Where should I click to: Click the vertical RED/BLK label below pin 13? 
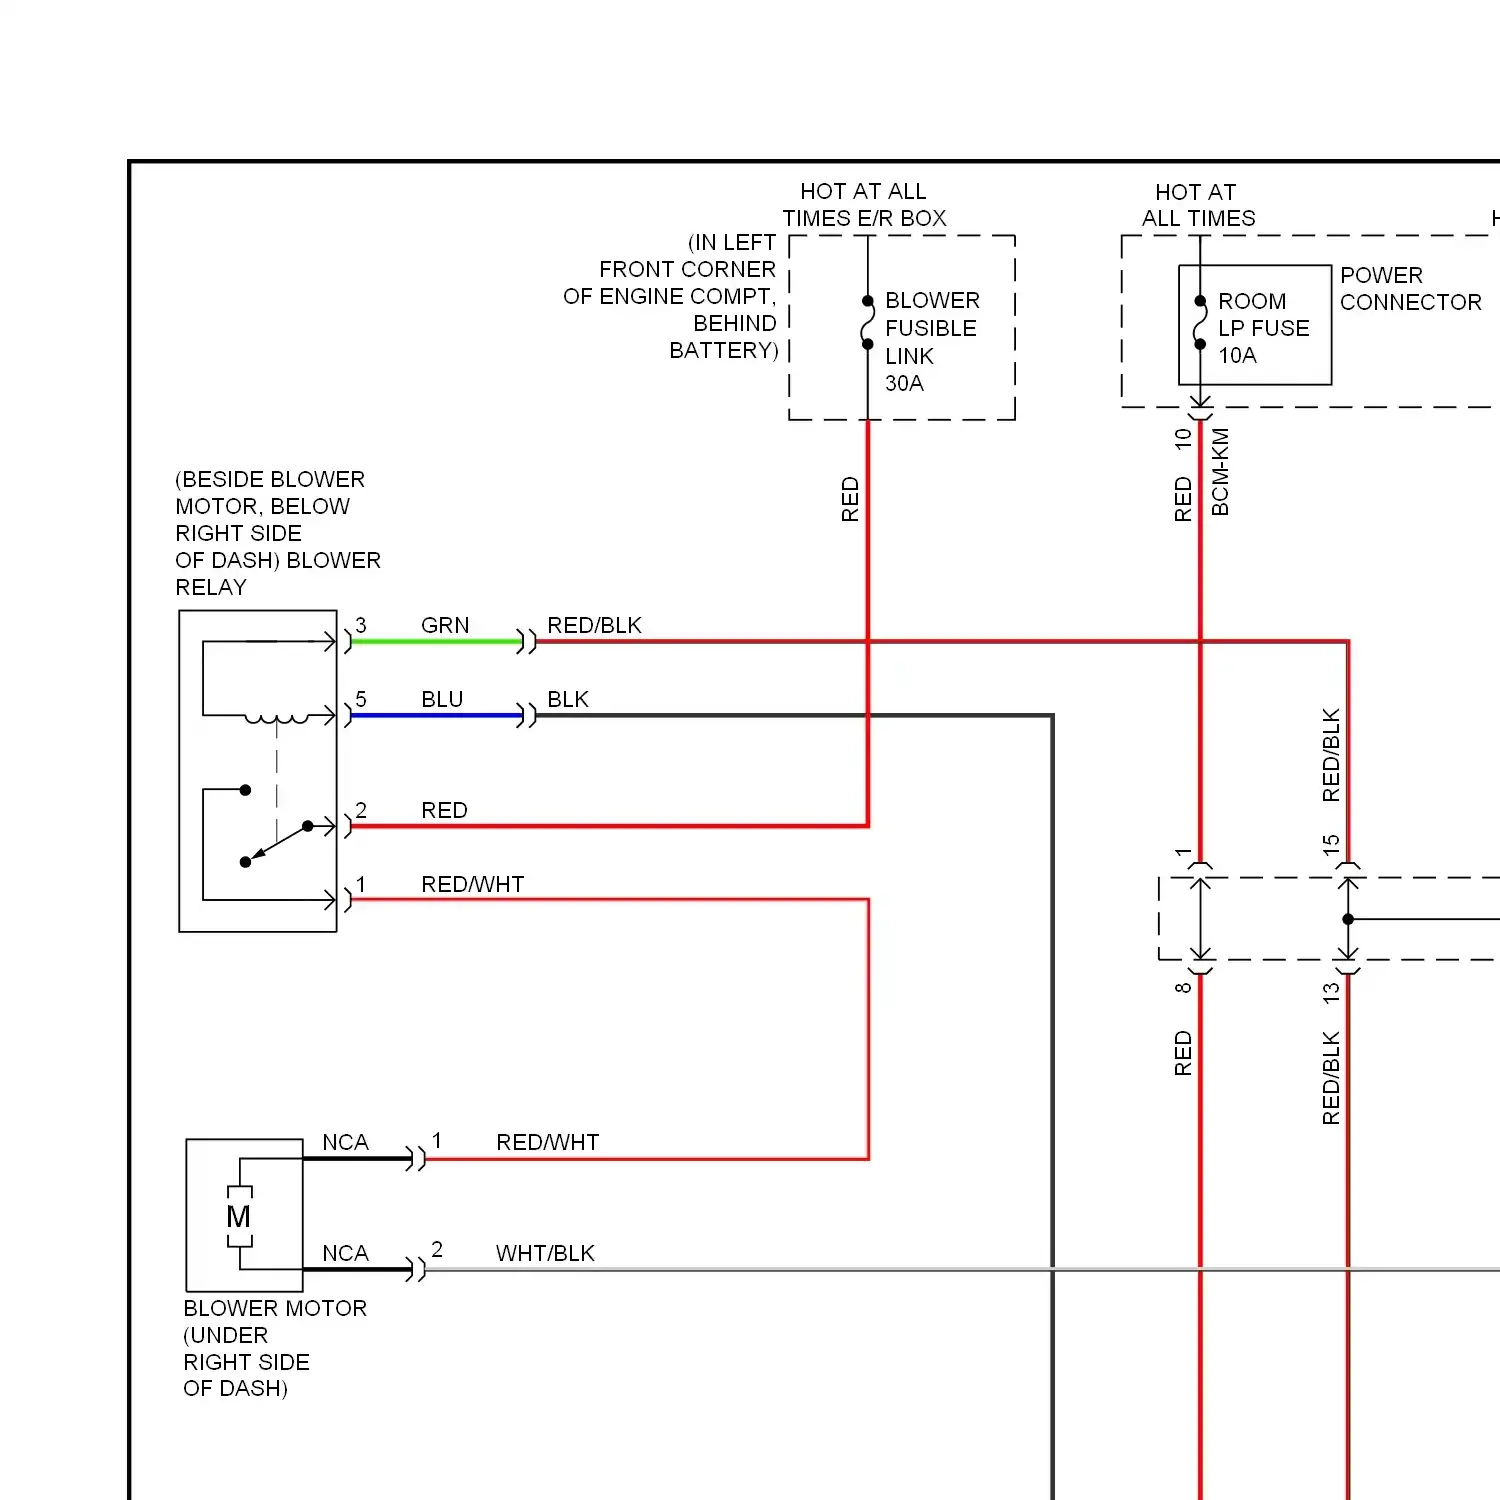1331,1078
